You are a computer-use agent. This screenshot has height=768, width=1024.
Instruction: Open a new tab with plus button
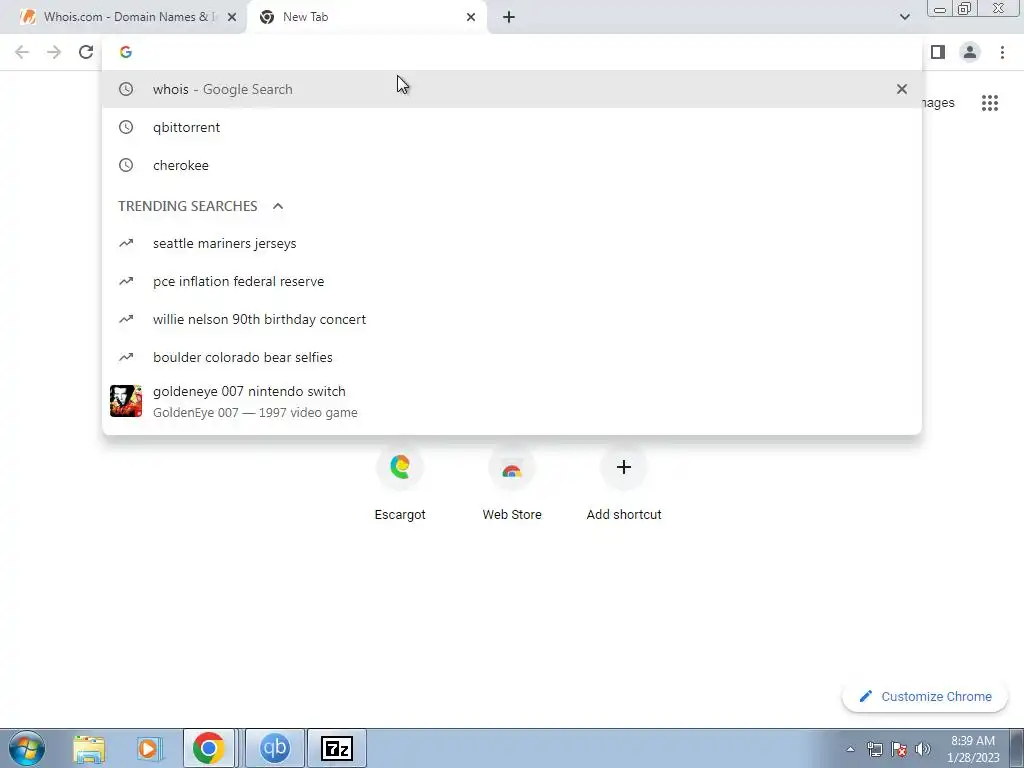pos(509,17)
